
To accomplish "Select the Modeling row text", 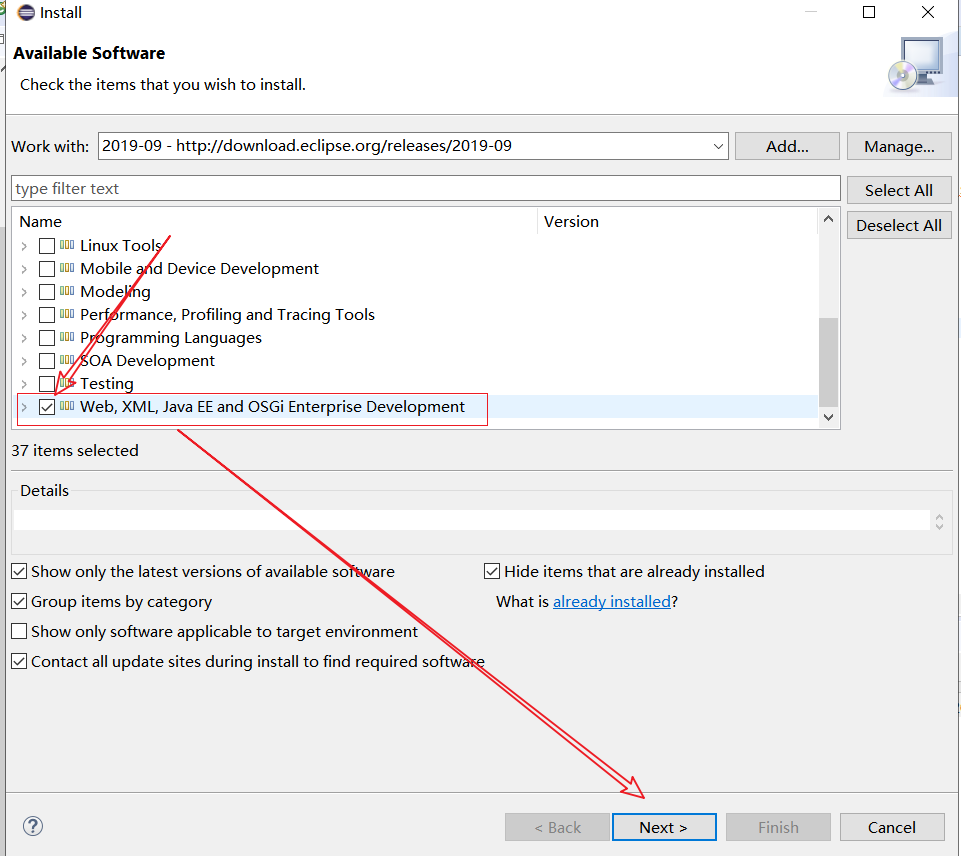I will coord(115,292).
